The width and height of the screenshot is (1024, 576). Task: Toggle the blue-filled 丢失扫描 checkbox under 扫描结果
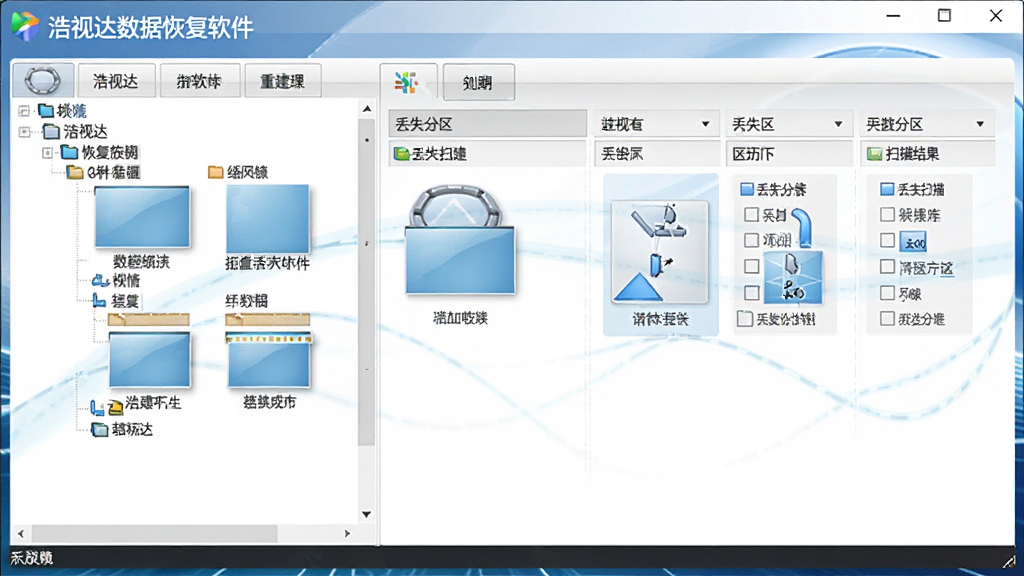click(x=887, y=189)
